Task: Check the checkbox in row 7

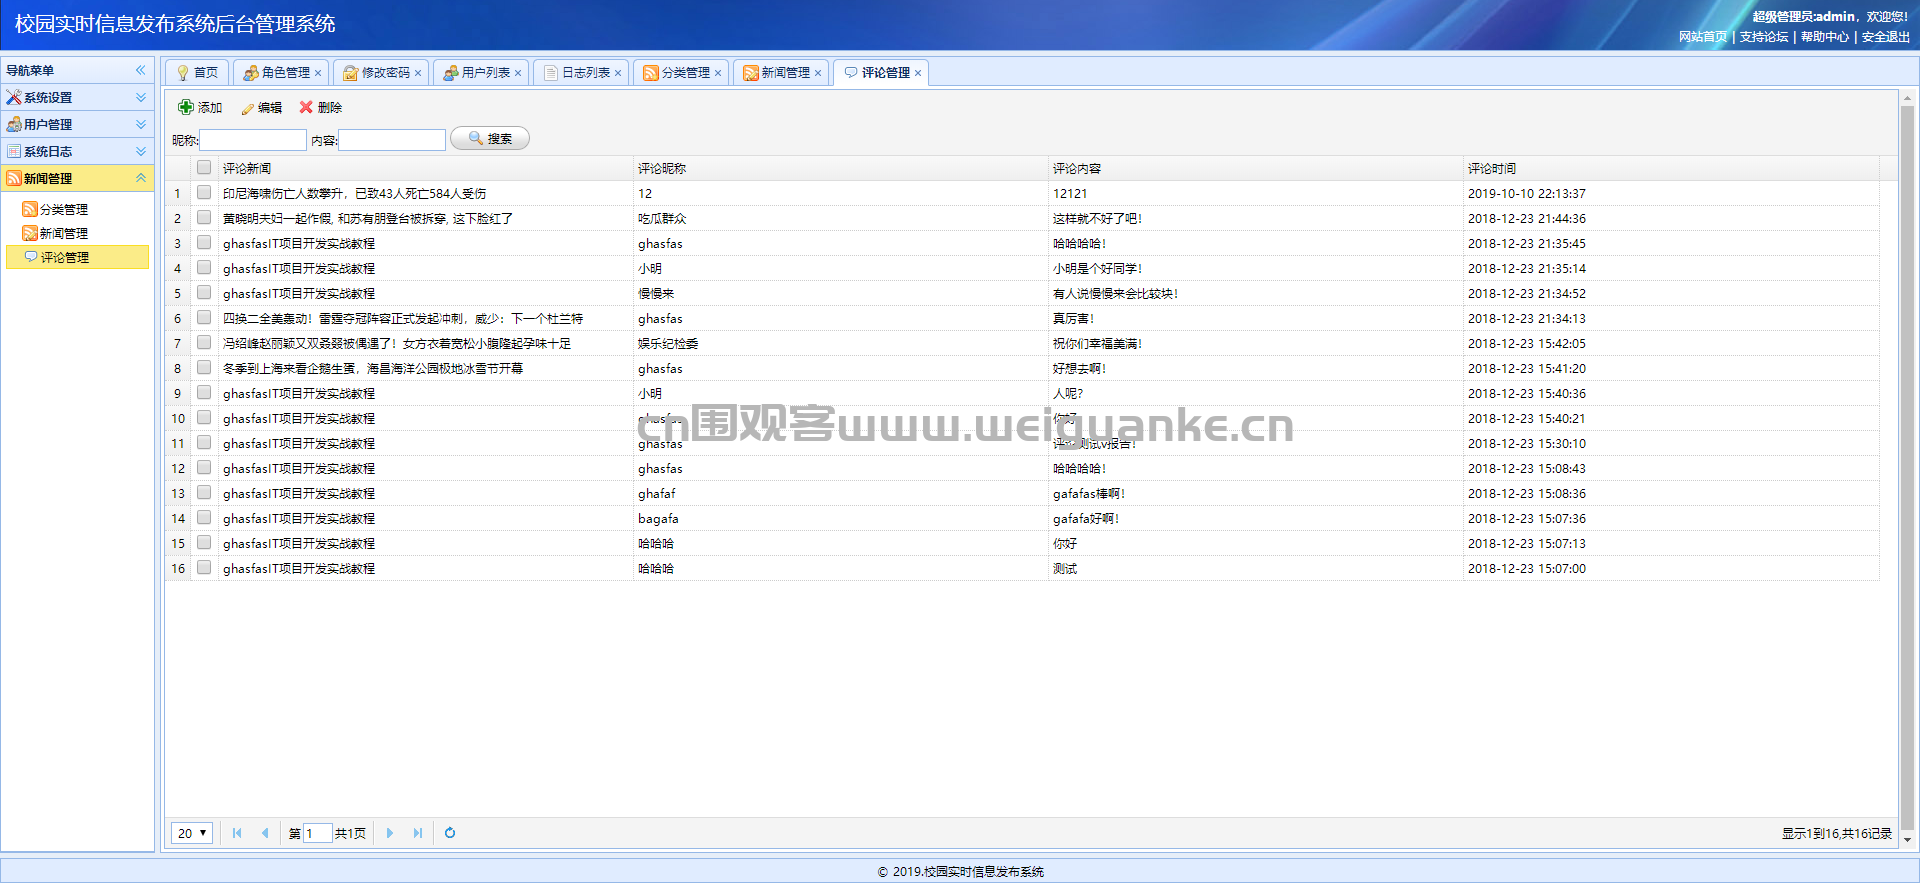Action: point(204,342)
